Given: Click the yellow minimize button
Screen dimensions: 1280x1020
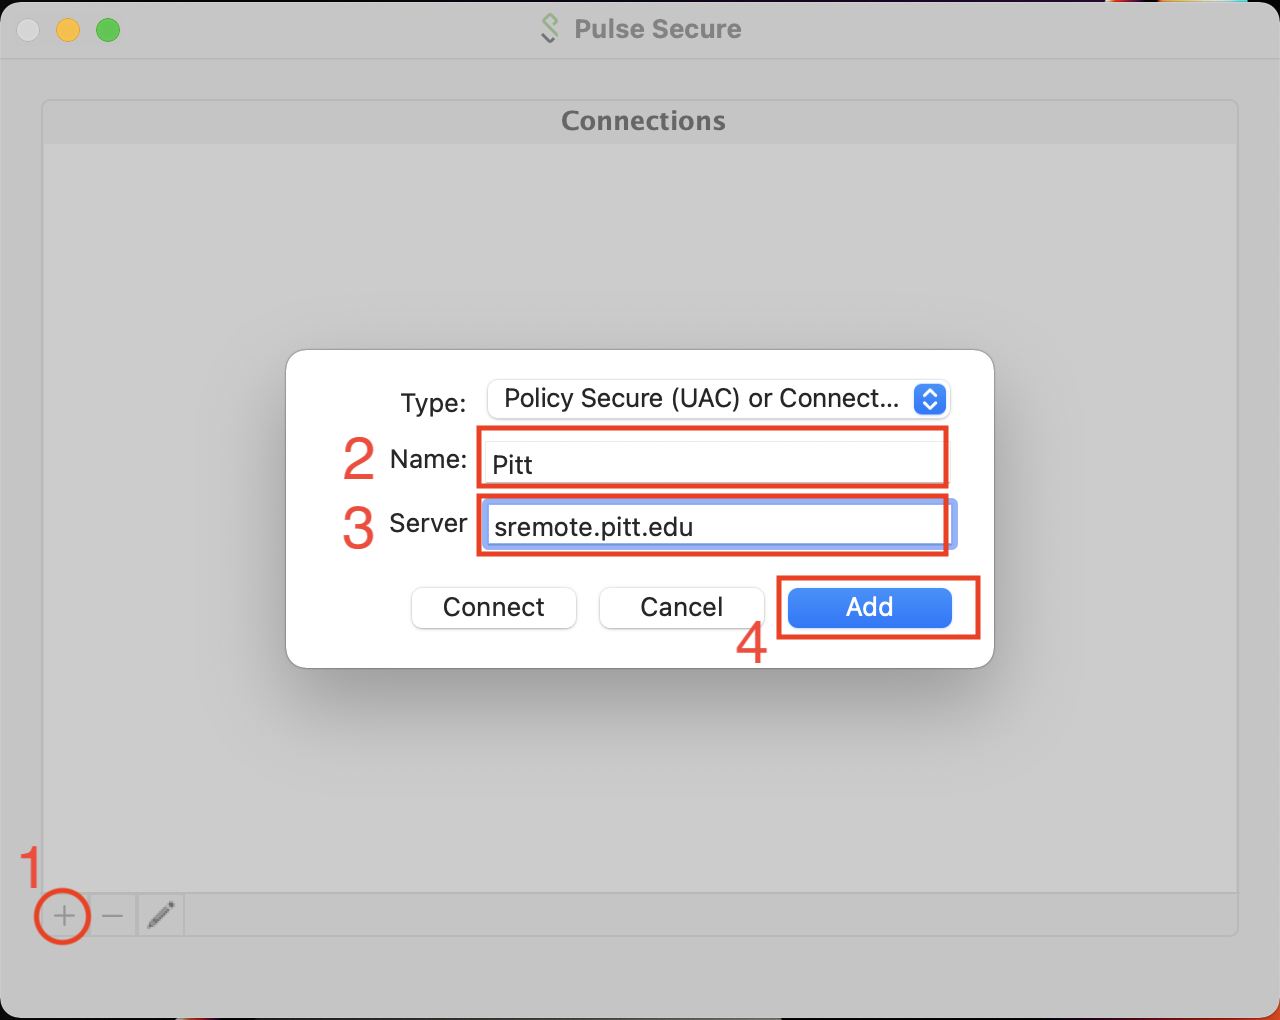Looking at the screenshot, I should click(x=67, y=29).
